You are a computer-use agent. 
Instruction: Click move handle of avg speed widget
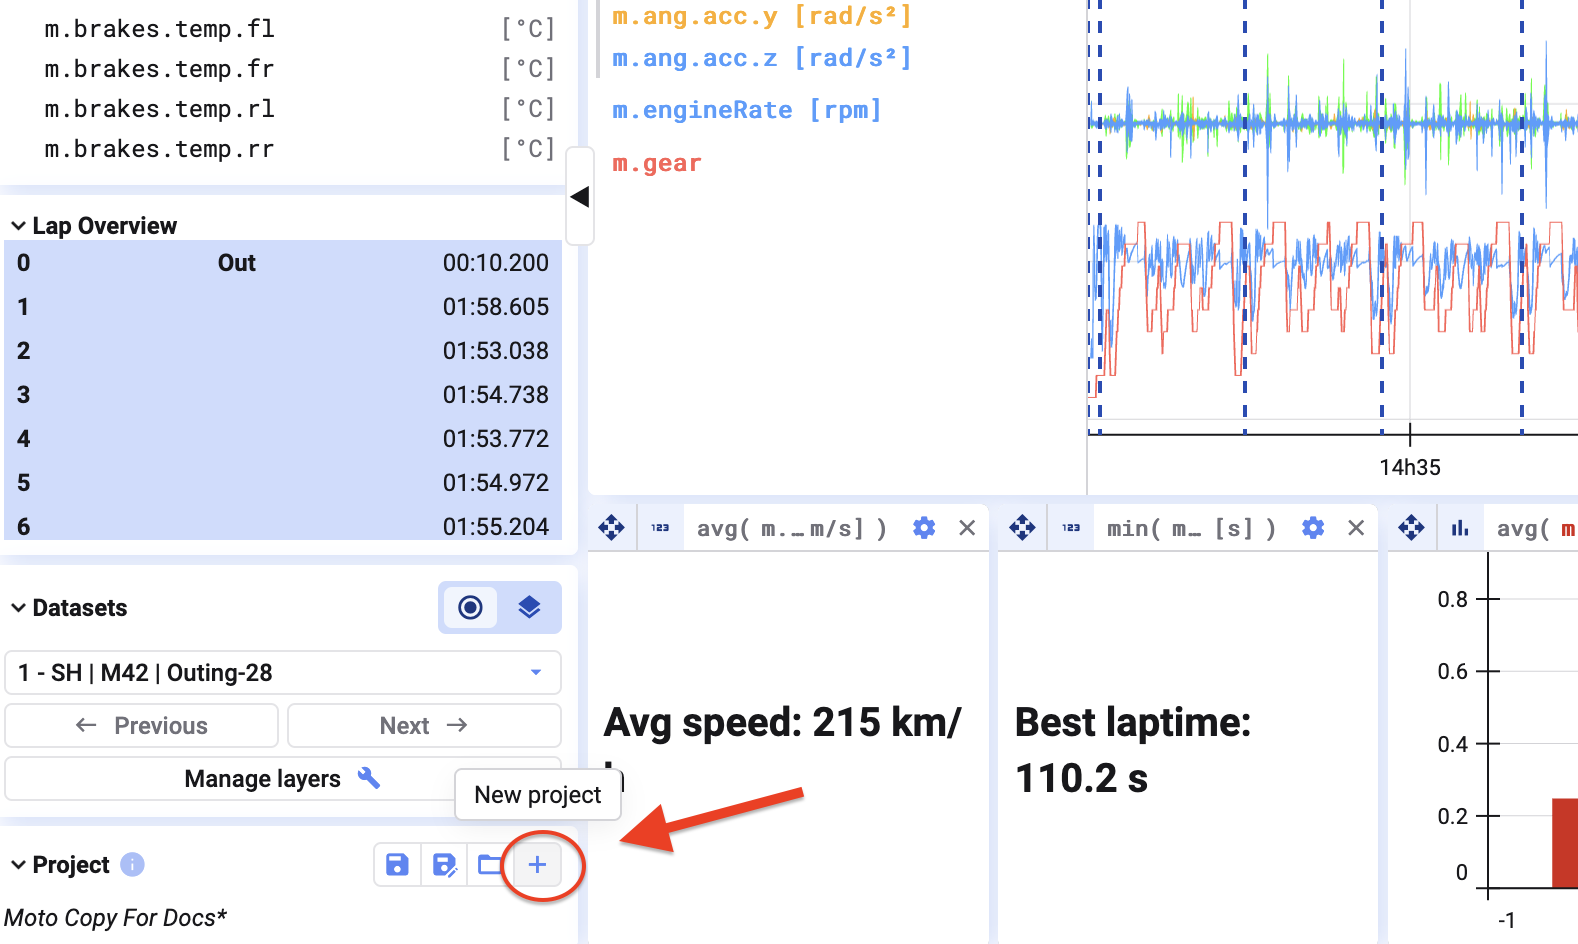pos(611,528)
